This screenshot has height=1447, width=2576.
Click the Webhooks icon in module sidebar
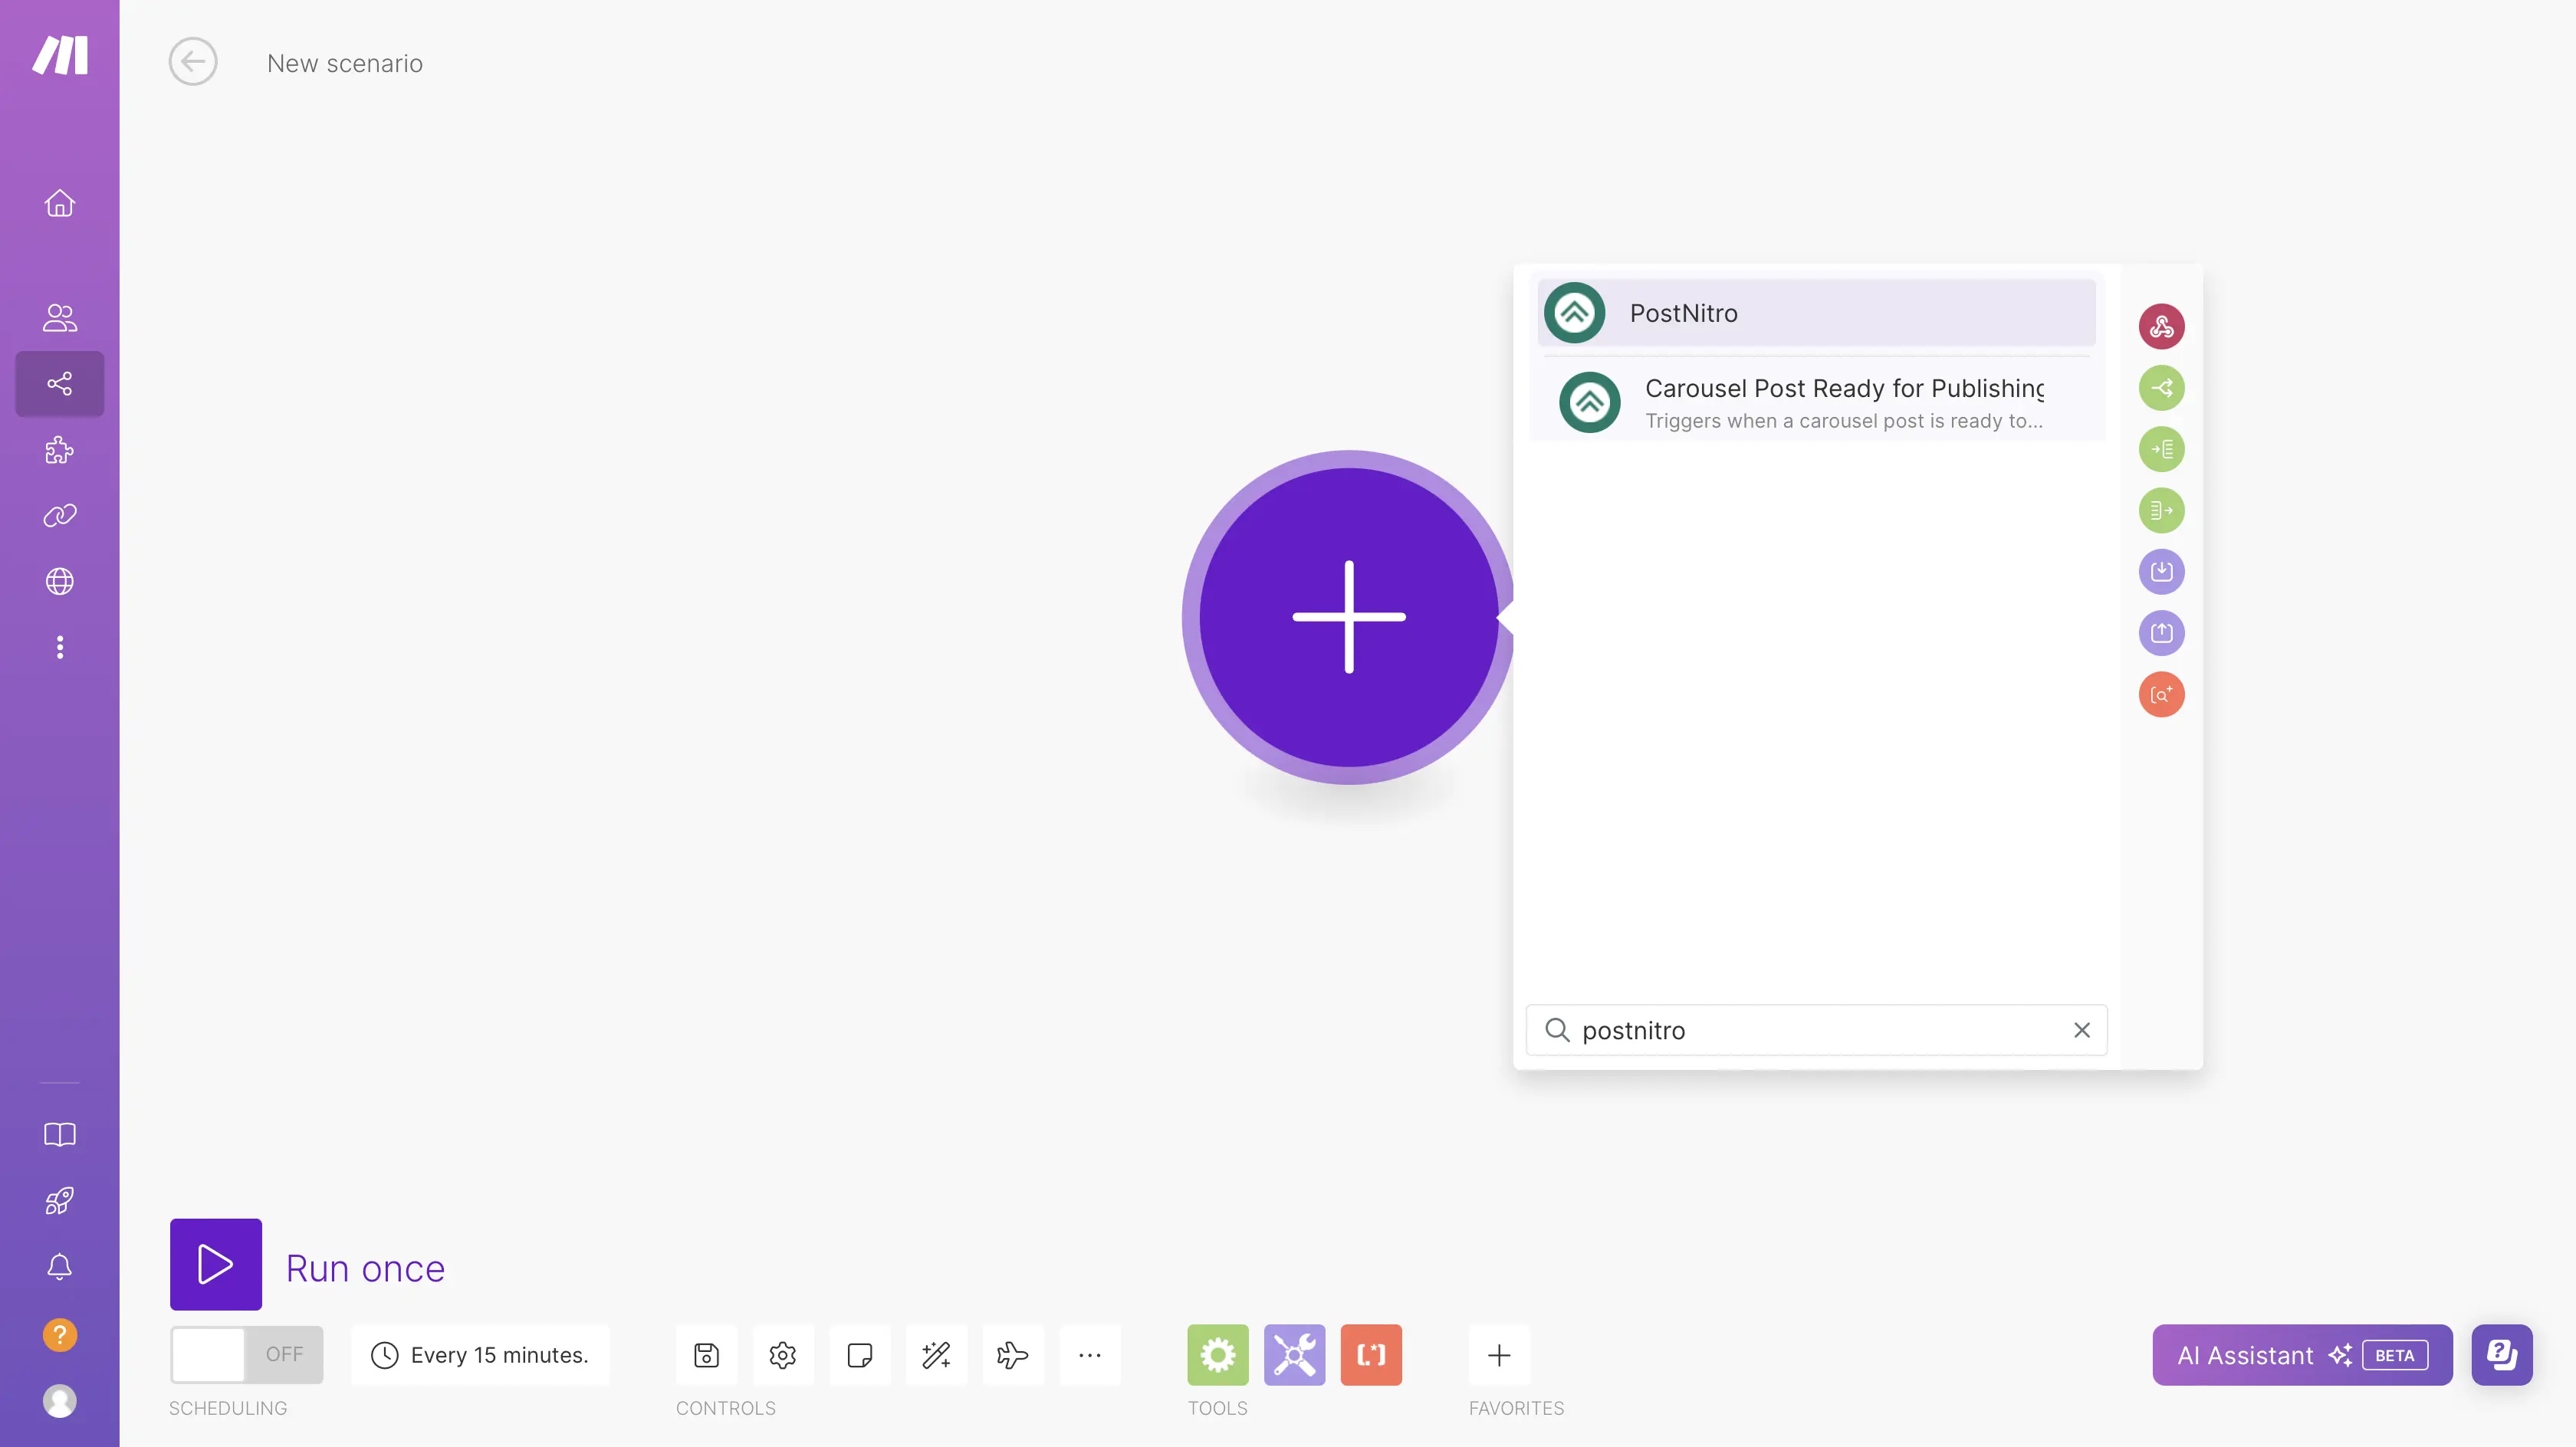pos(2161,327)
